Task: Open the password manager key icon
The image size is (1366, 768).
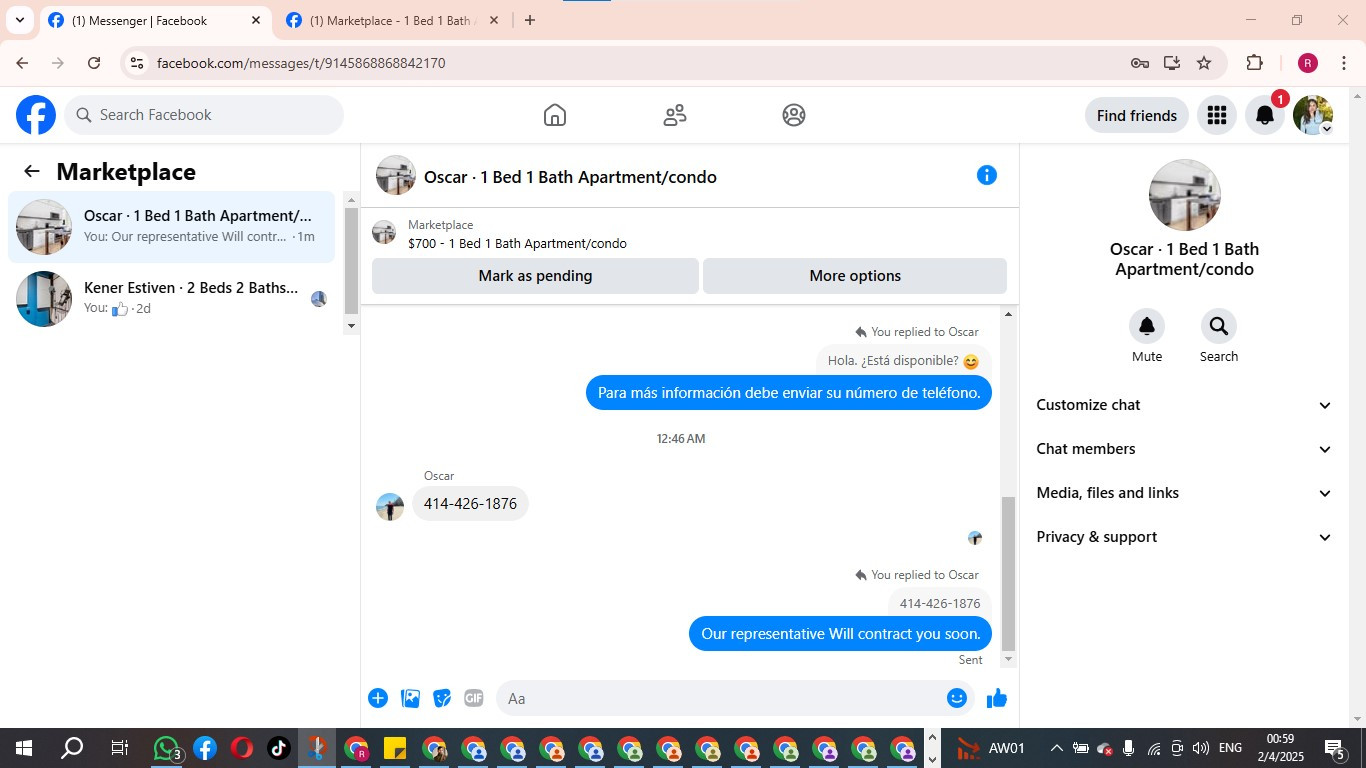Action: (1140, 63)
